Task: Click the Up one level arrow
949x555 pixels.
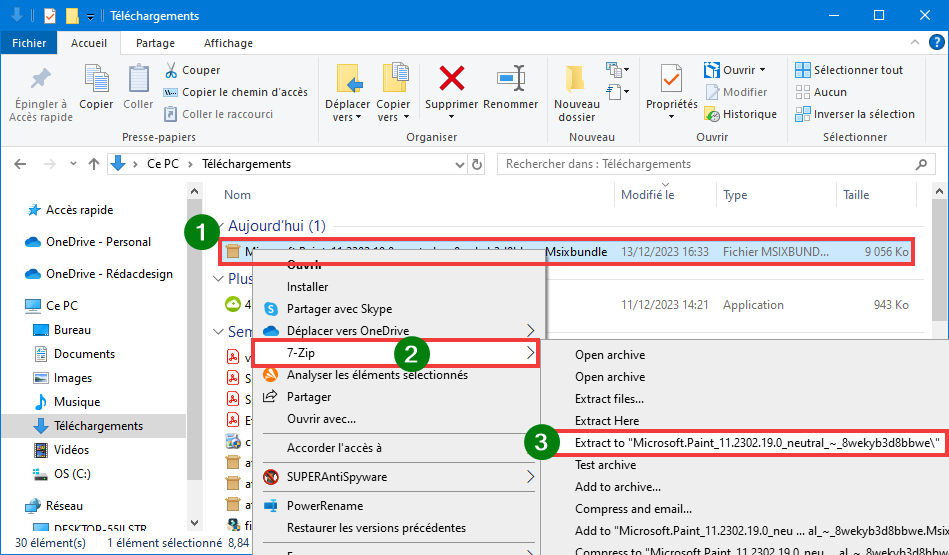Action: pyautogui.click(x=94, y=164)
